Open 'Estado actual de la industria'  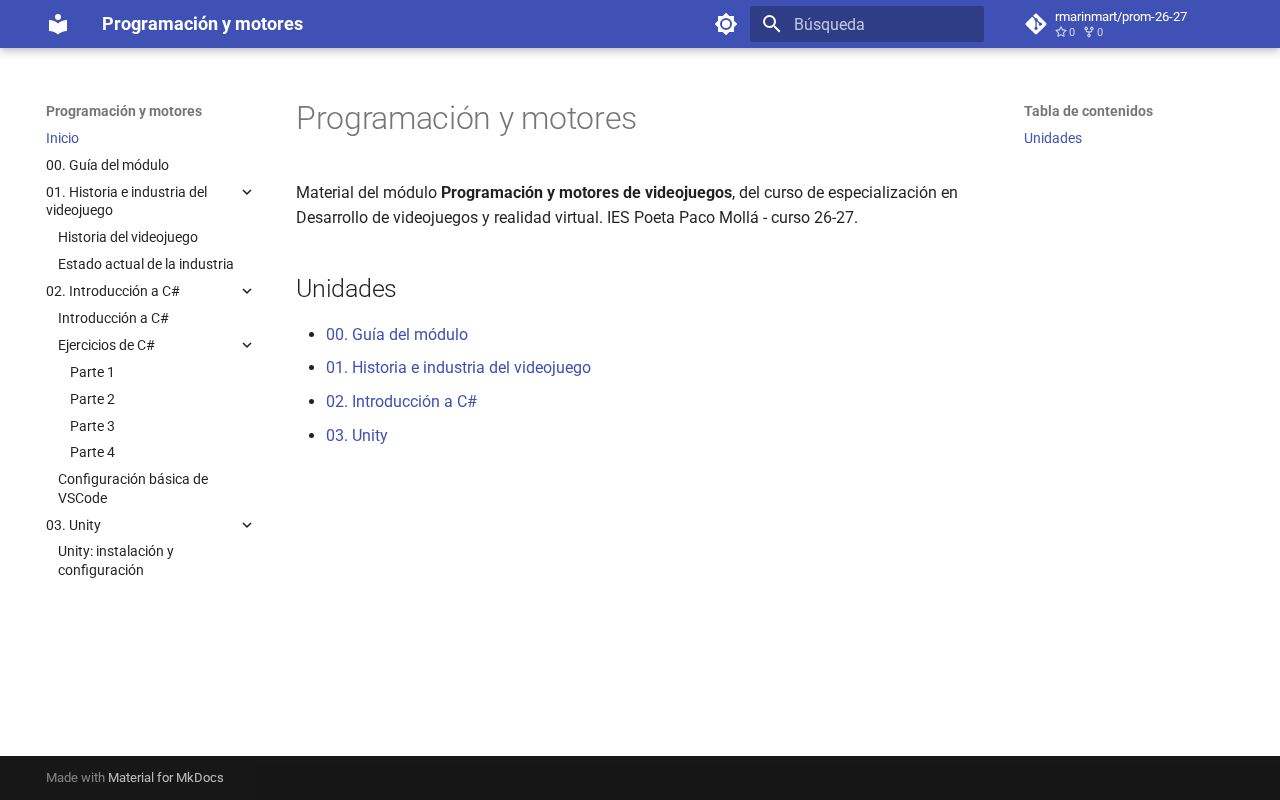(146, 264)
